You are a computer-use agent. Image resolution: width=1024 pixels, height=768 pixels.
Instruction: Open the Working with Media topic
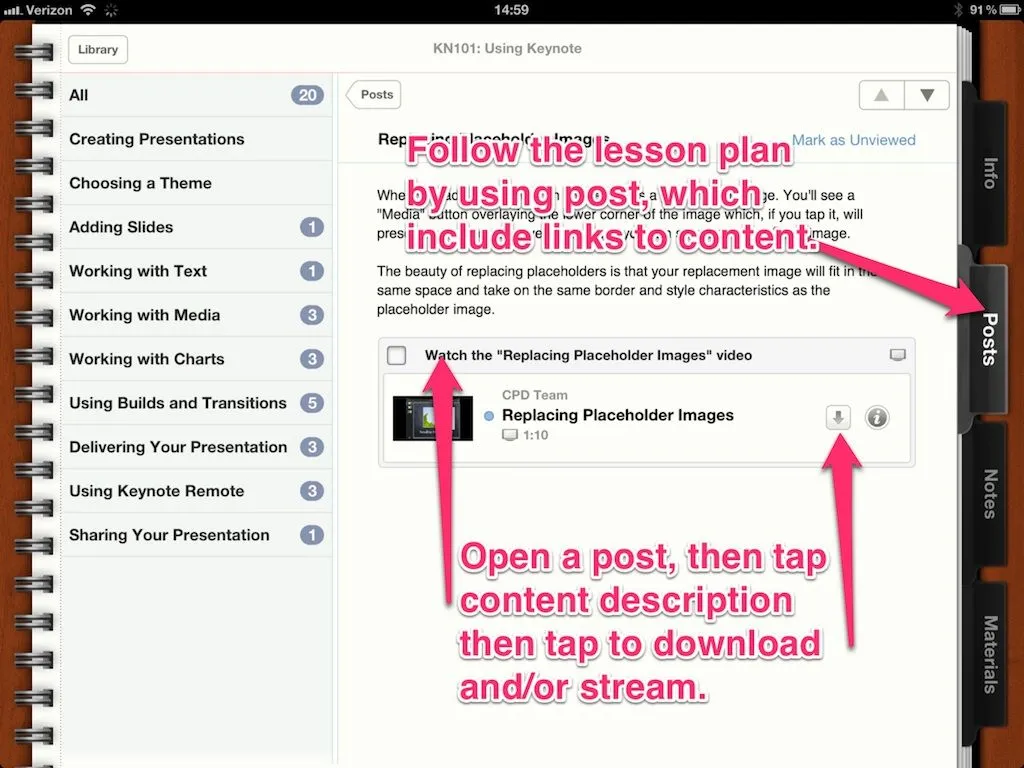point(195,315)
